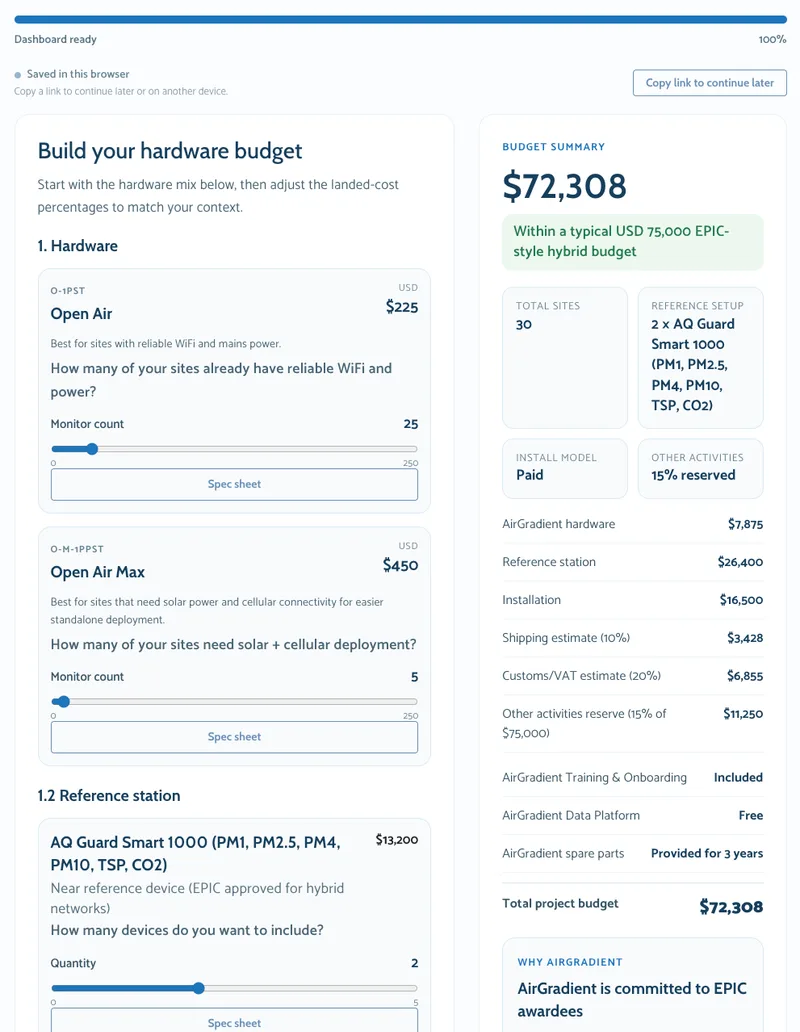Click the Customs/VAT estimate (20%) row
This screenshot has height=1032, width=800.
pos(632,676)
